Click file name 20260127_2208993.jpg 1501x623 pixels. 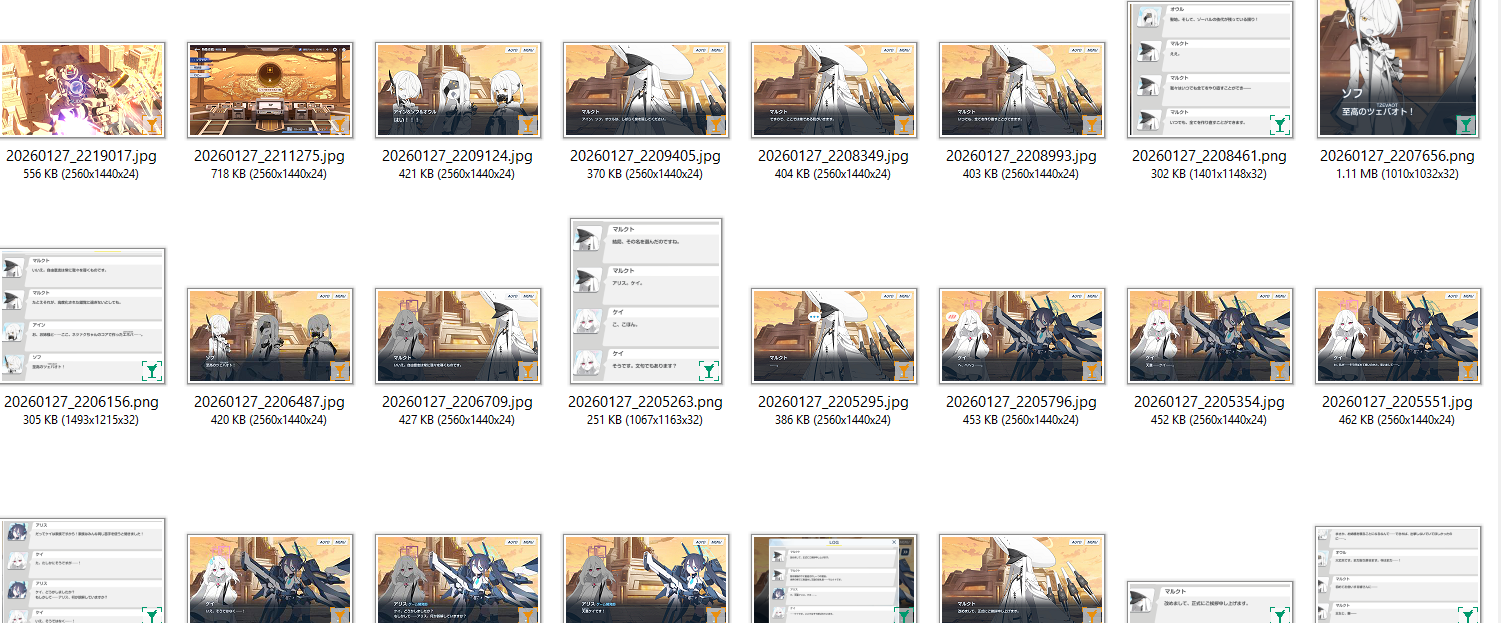point(1021,156)
